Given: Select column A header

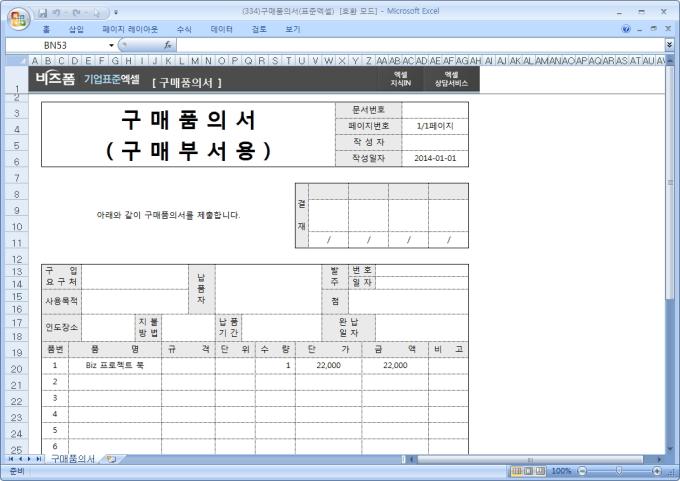Looking at the screenshot, I should [35, 61].
